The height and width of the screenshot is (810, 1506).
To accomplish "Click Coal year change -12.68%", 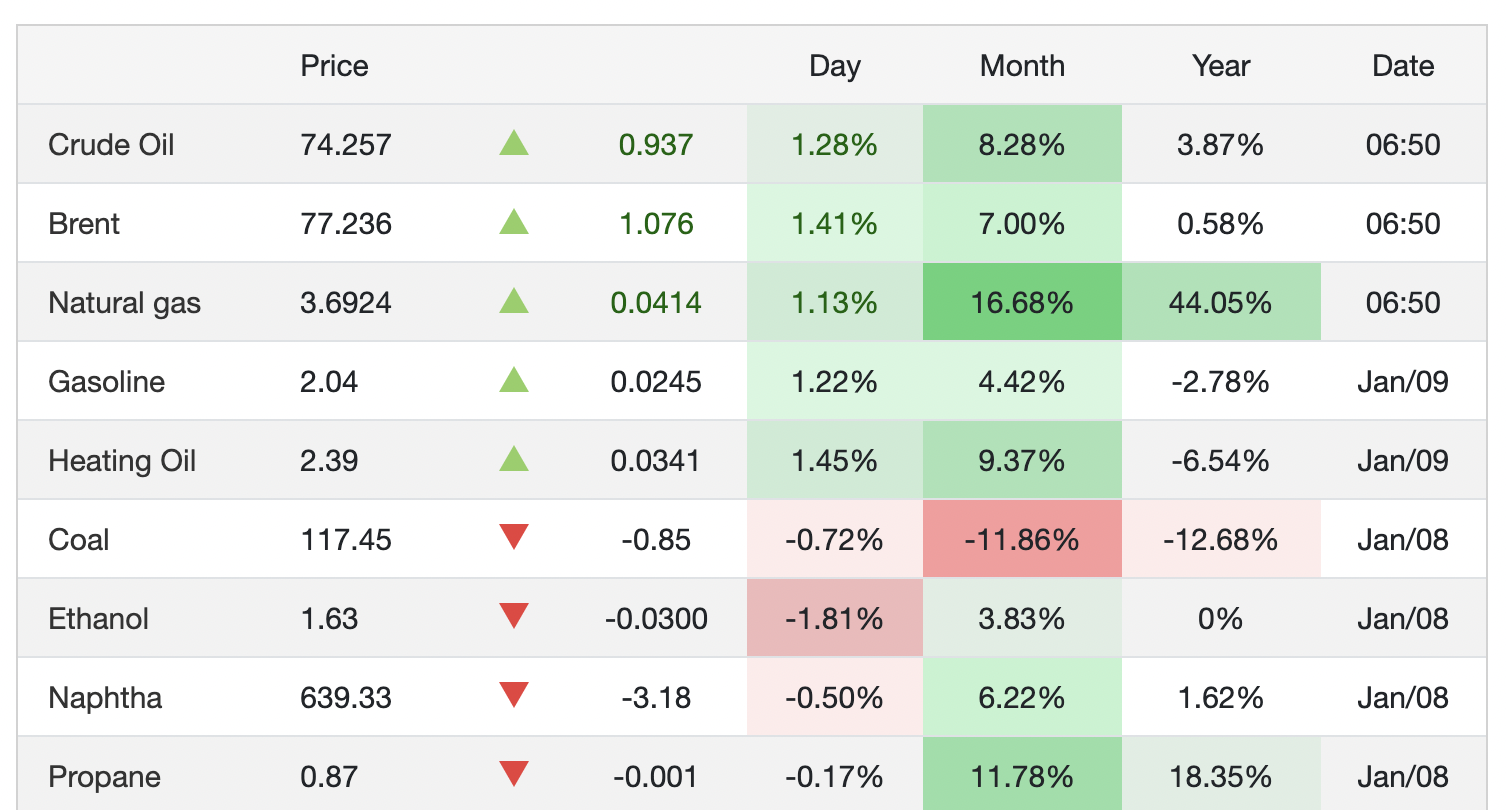I will (1221, 540).
